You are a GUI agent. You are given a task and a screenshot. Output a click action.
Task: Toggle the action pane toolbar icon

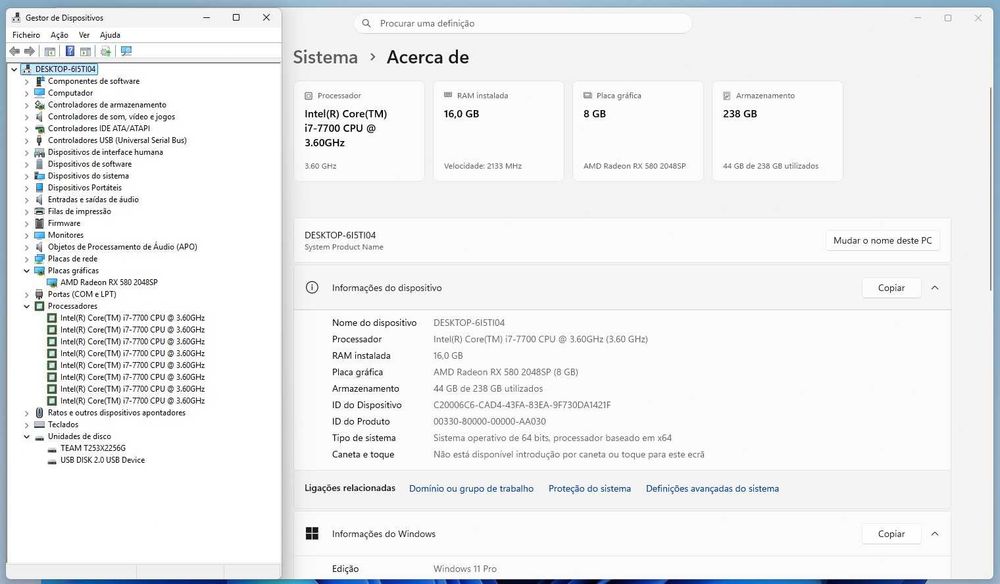[x=85, y=51]
